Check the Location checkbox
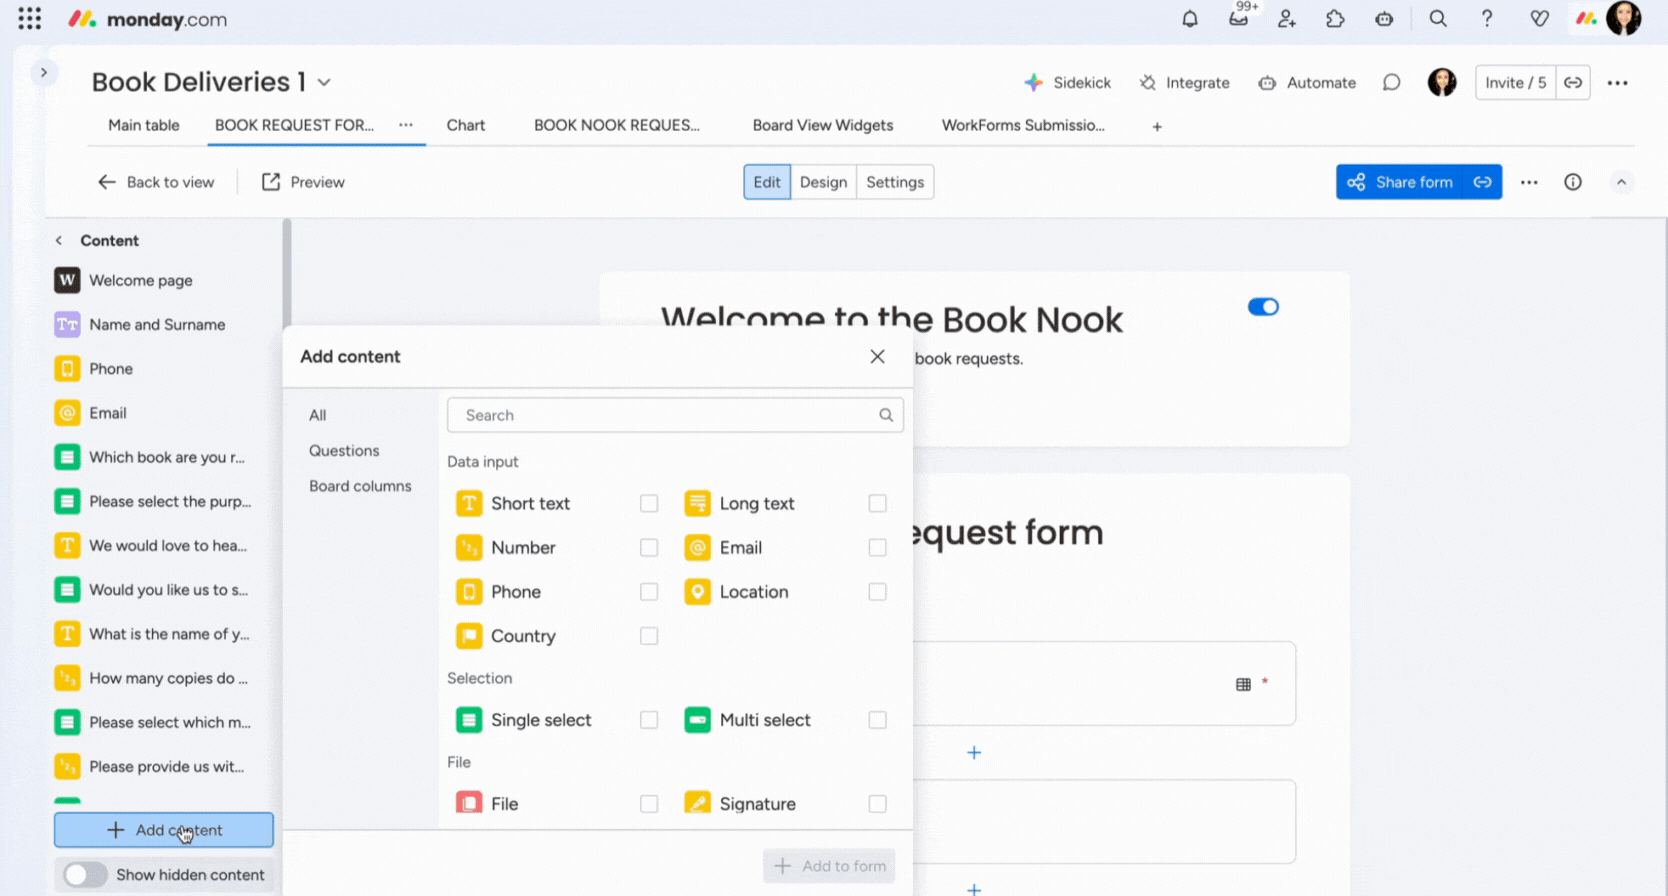The width and height of the screenshot is (1668, 896). pyautogui.click(x=877, y=592)
